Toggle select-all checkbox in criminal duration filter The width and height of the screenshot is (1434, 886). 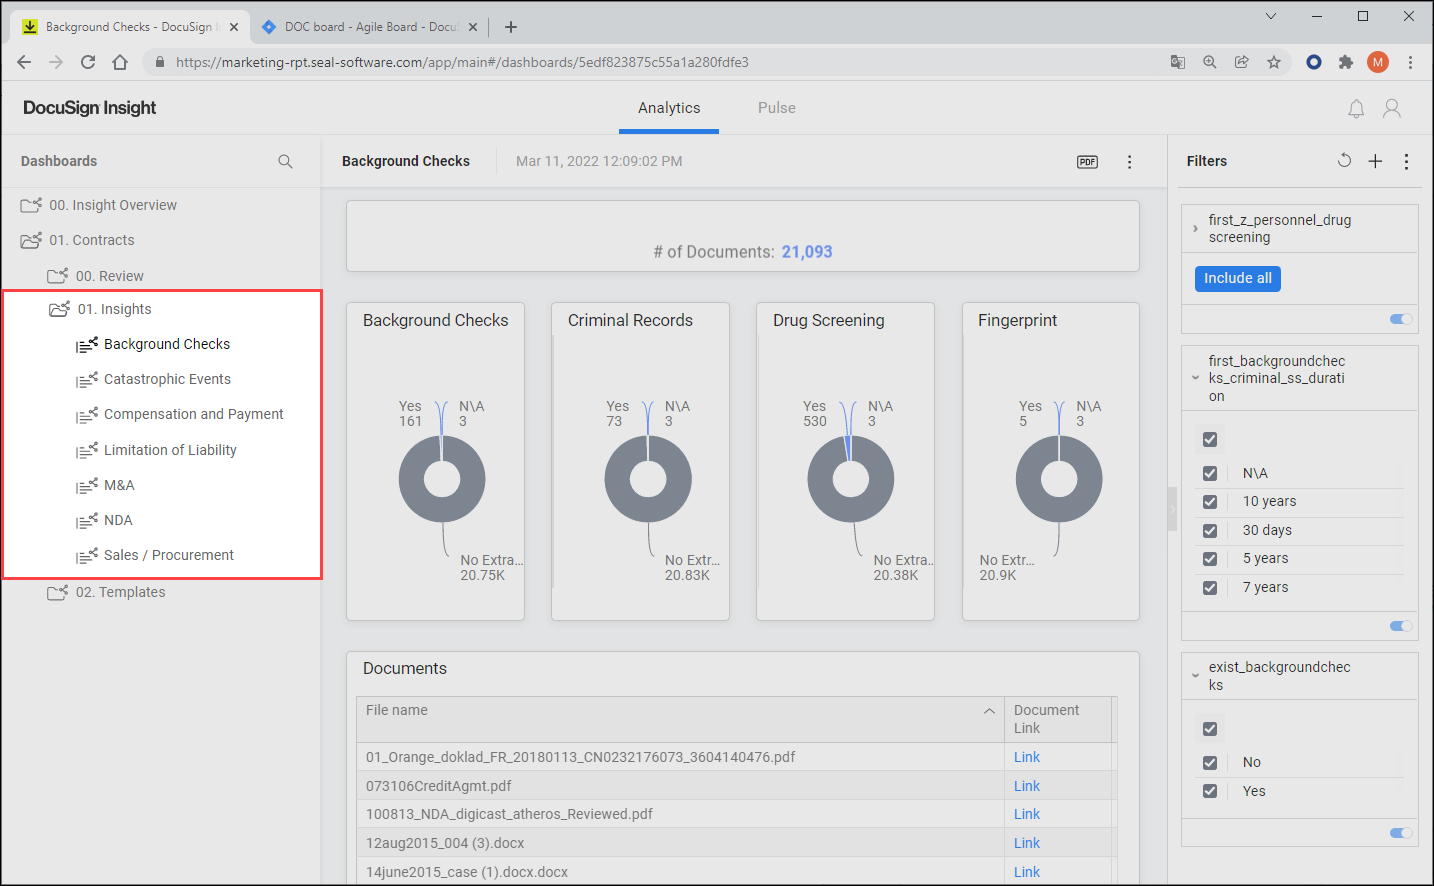1210,440
